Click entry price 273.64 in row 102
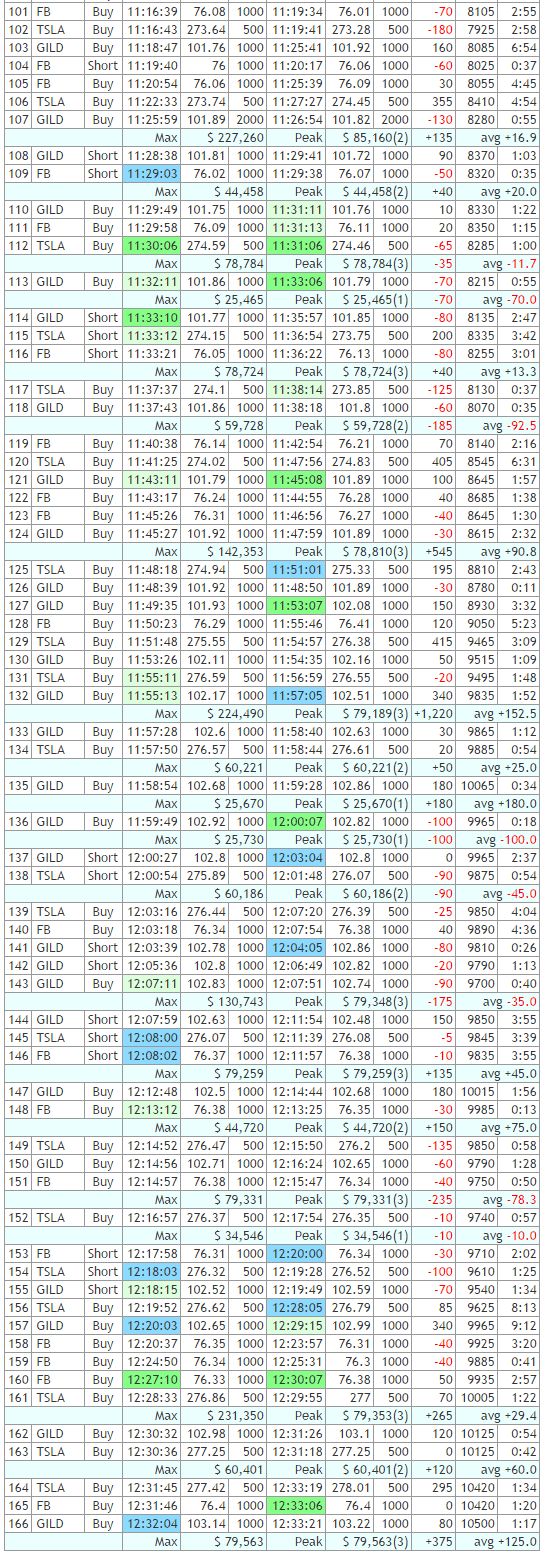The image size is (543, 1555). pos(206,29)
